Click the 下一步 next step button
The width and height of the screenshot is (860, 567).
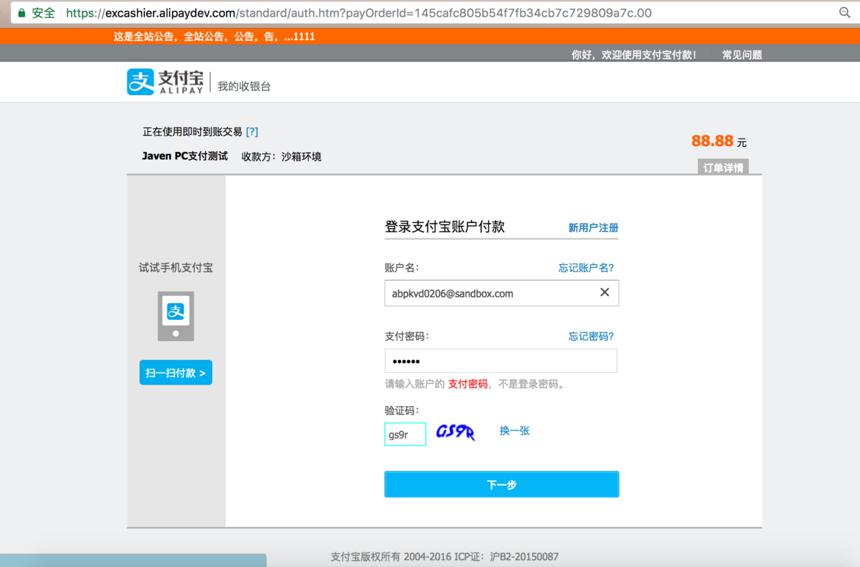coord(501,484)
